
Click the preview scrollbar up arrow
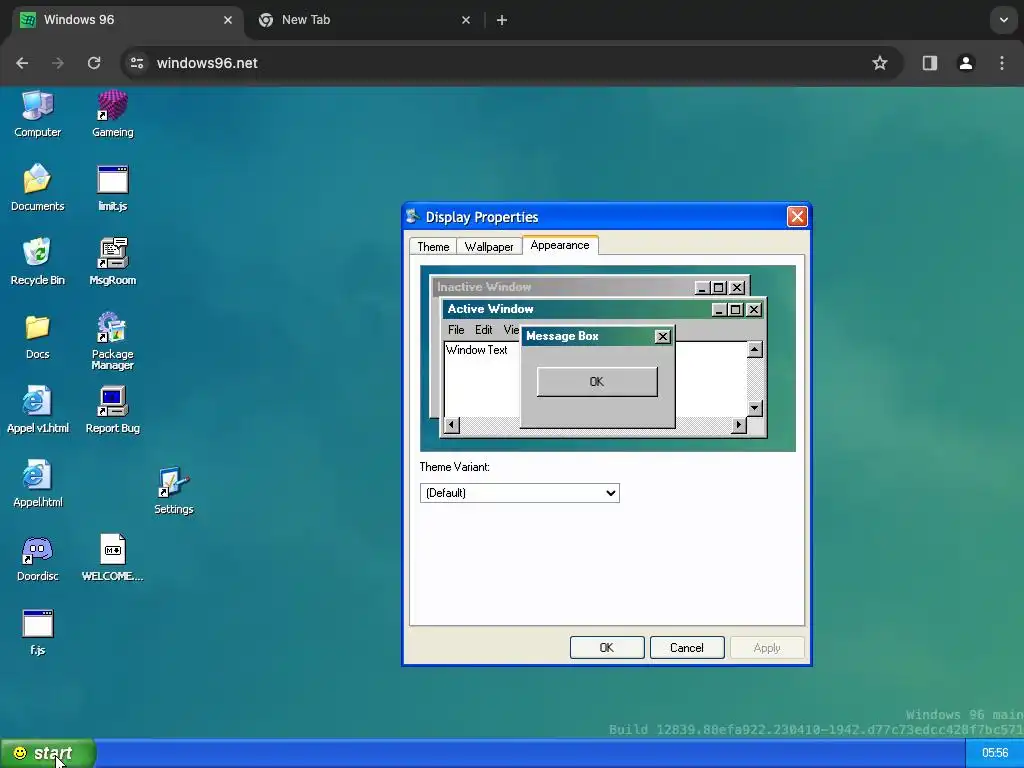point(754,349)
